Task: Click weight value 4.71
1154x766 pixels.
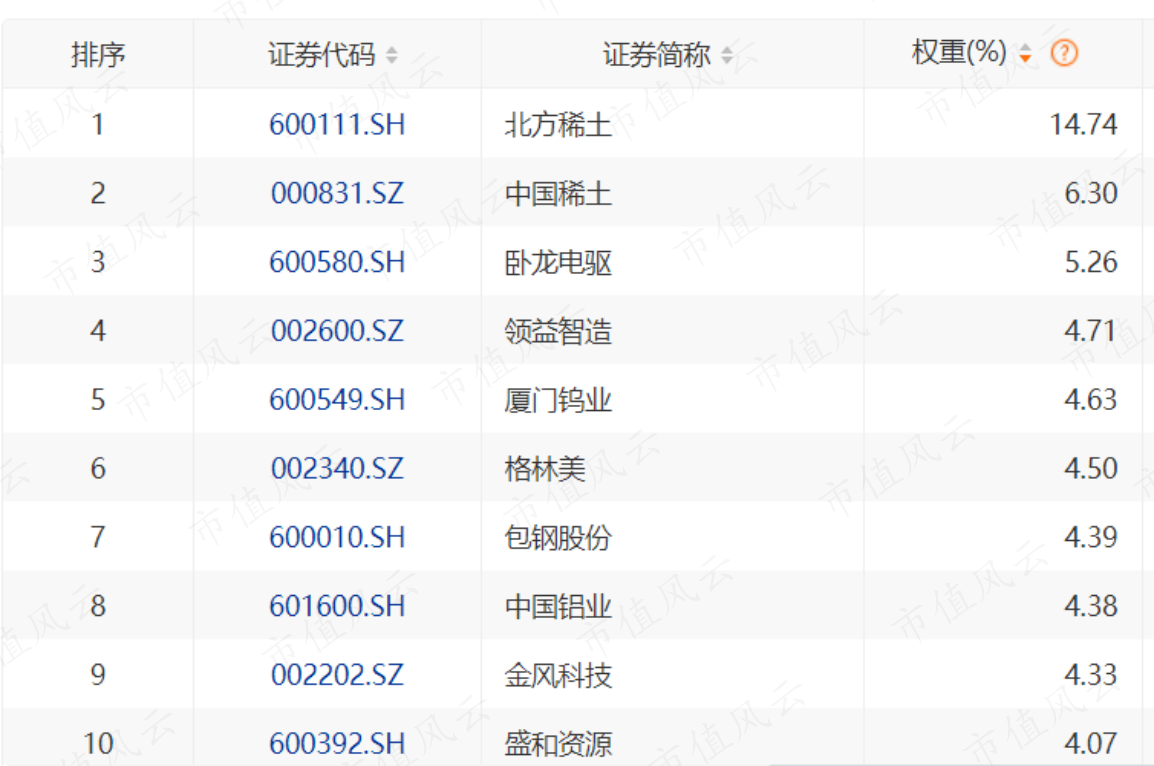Action: (x=1091, y=331)
